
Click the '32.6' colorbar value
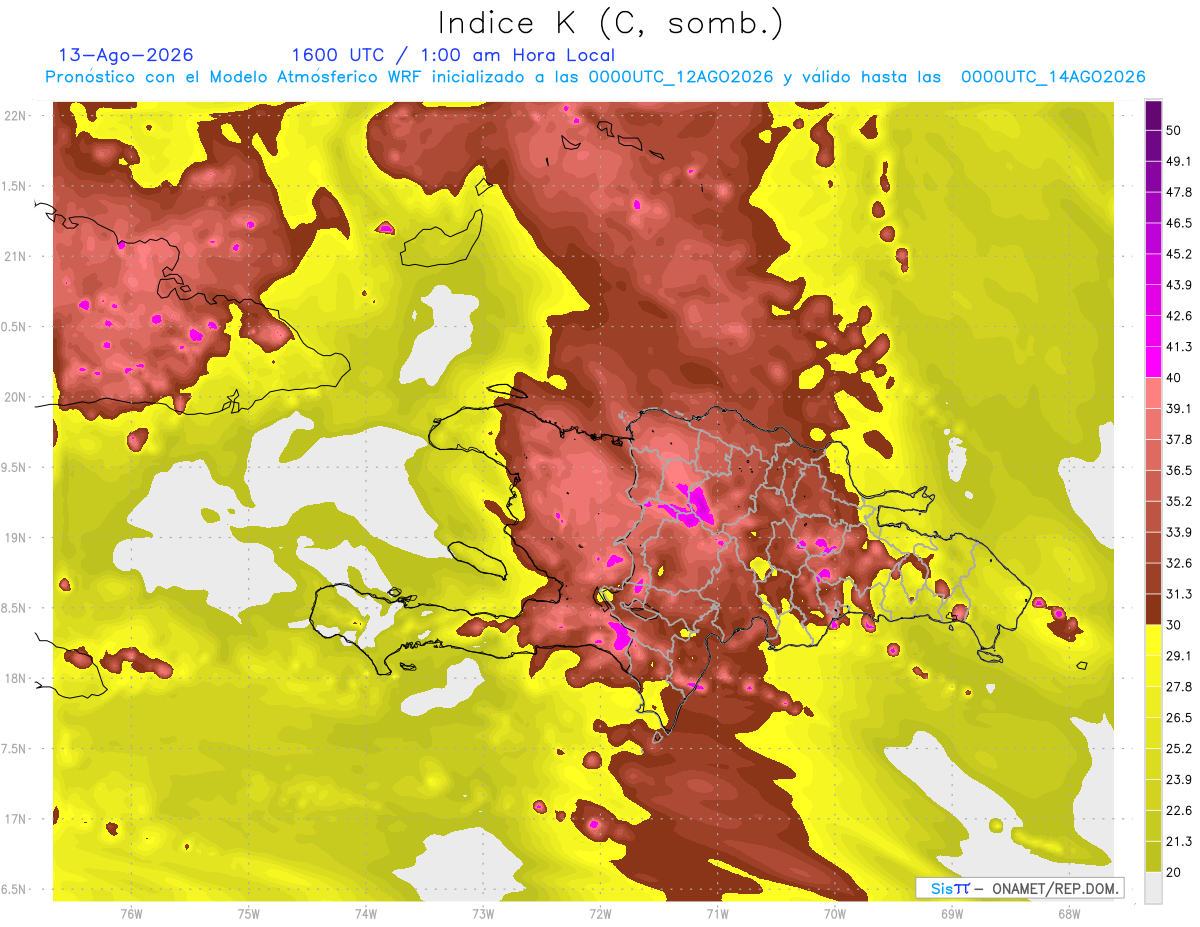click(x=1178, y=563)
